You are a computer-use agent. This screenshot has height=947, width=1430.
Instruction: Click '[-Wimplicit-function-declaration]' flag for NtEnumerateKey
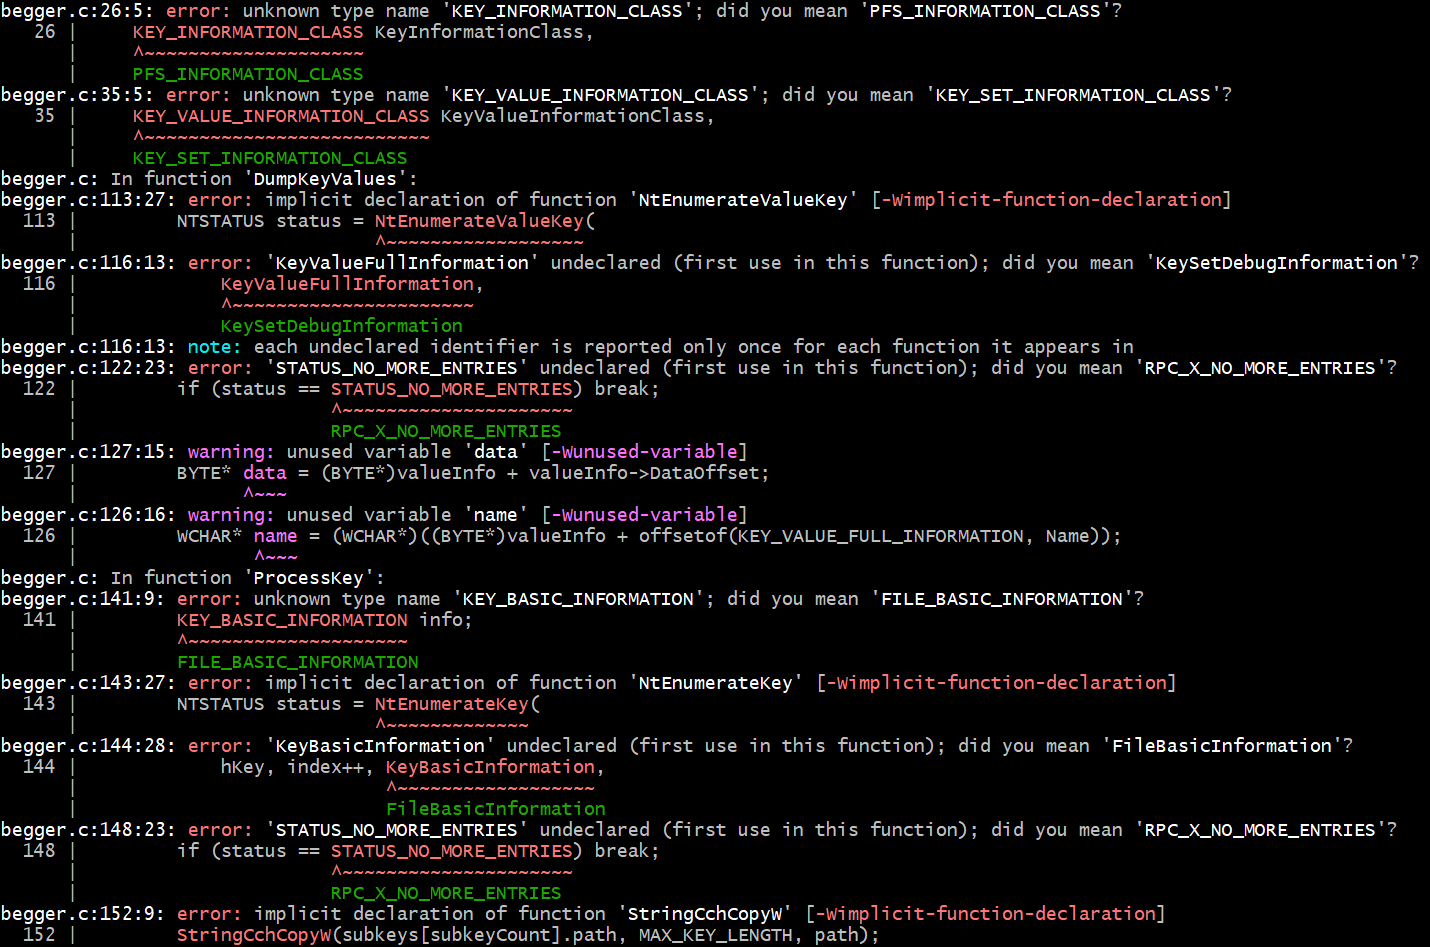(x=996, y=683)
